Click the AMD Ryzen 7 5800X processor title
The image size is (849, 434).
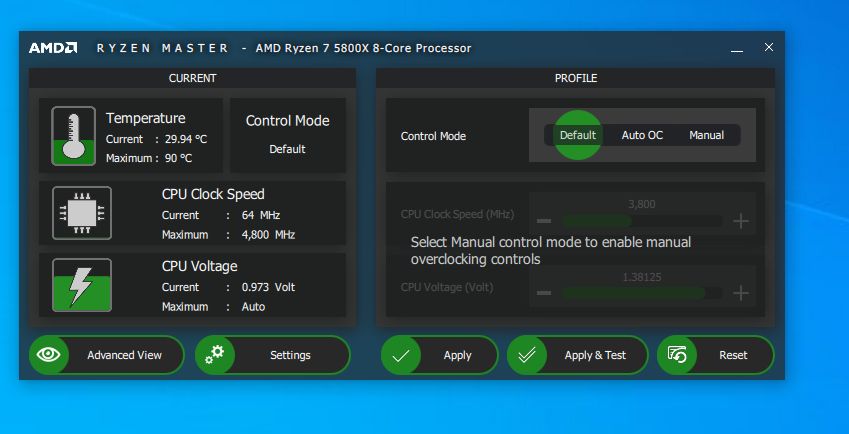[363, 48]
